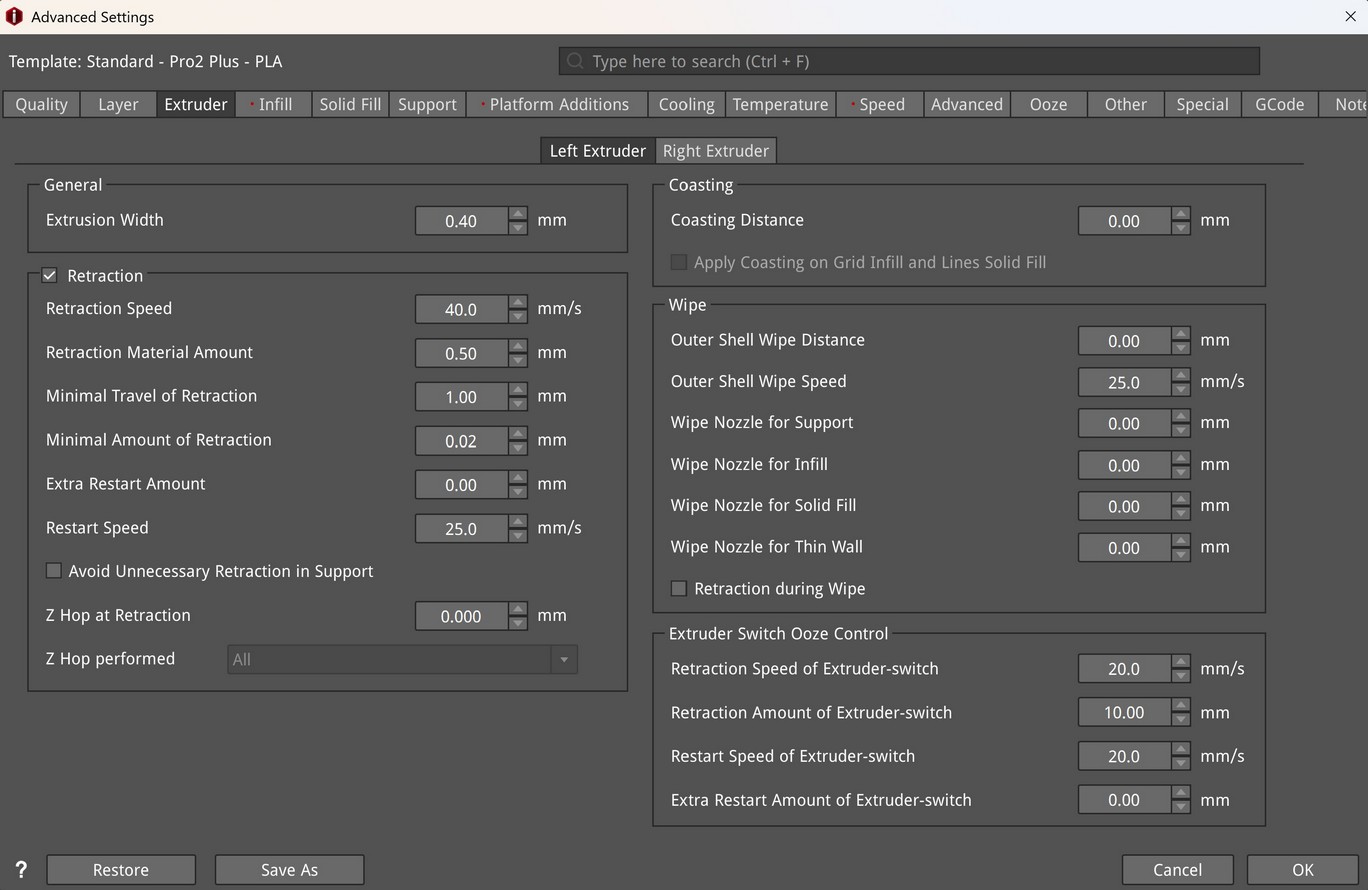Open the Z Hop performed dropdown

[564, 660]
